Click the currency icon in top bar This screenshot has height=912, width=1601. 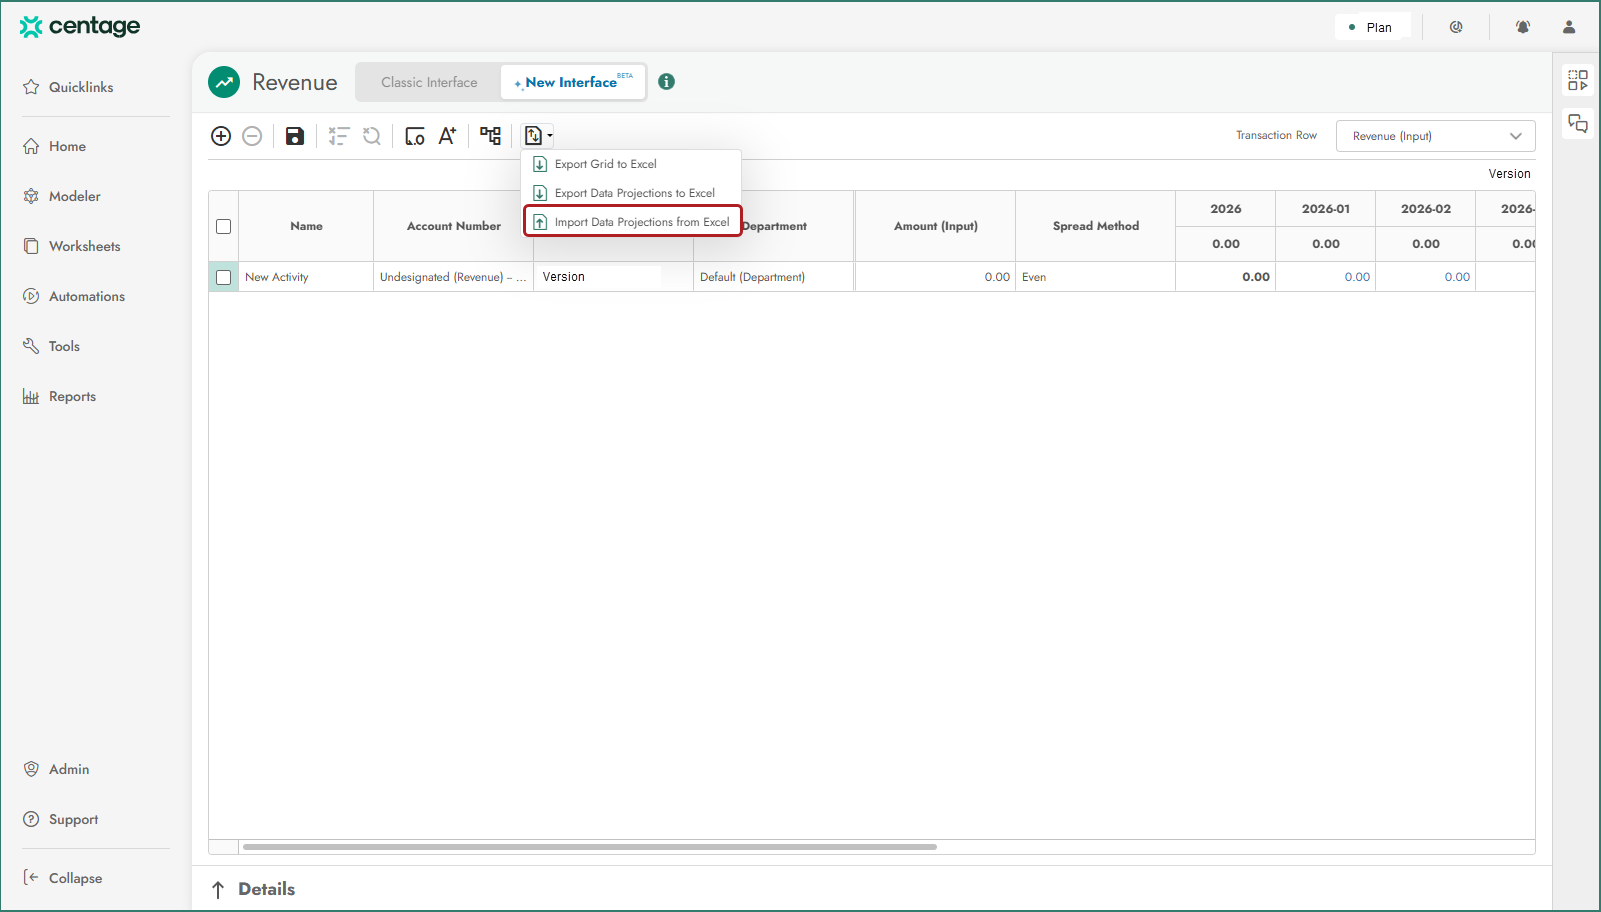point(1456,27)
